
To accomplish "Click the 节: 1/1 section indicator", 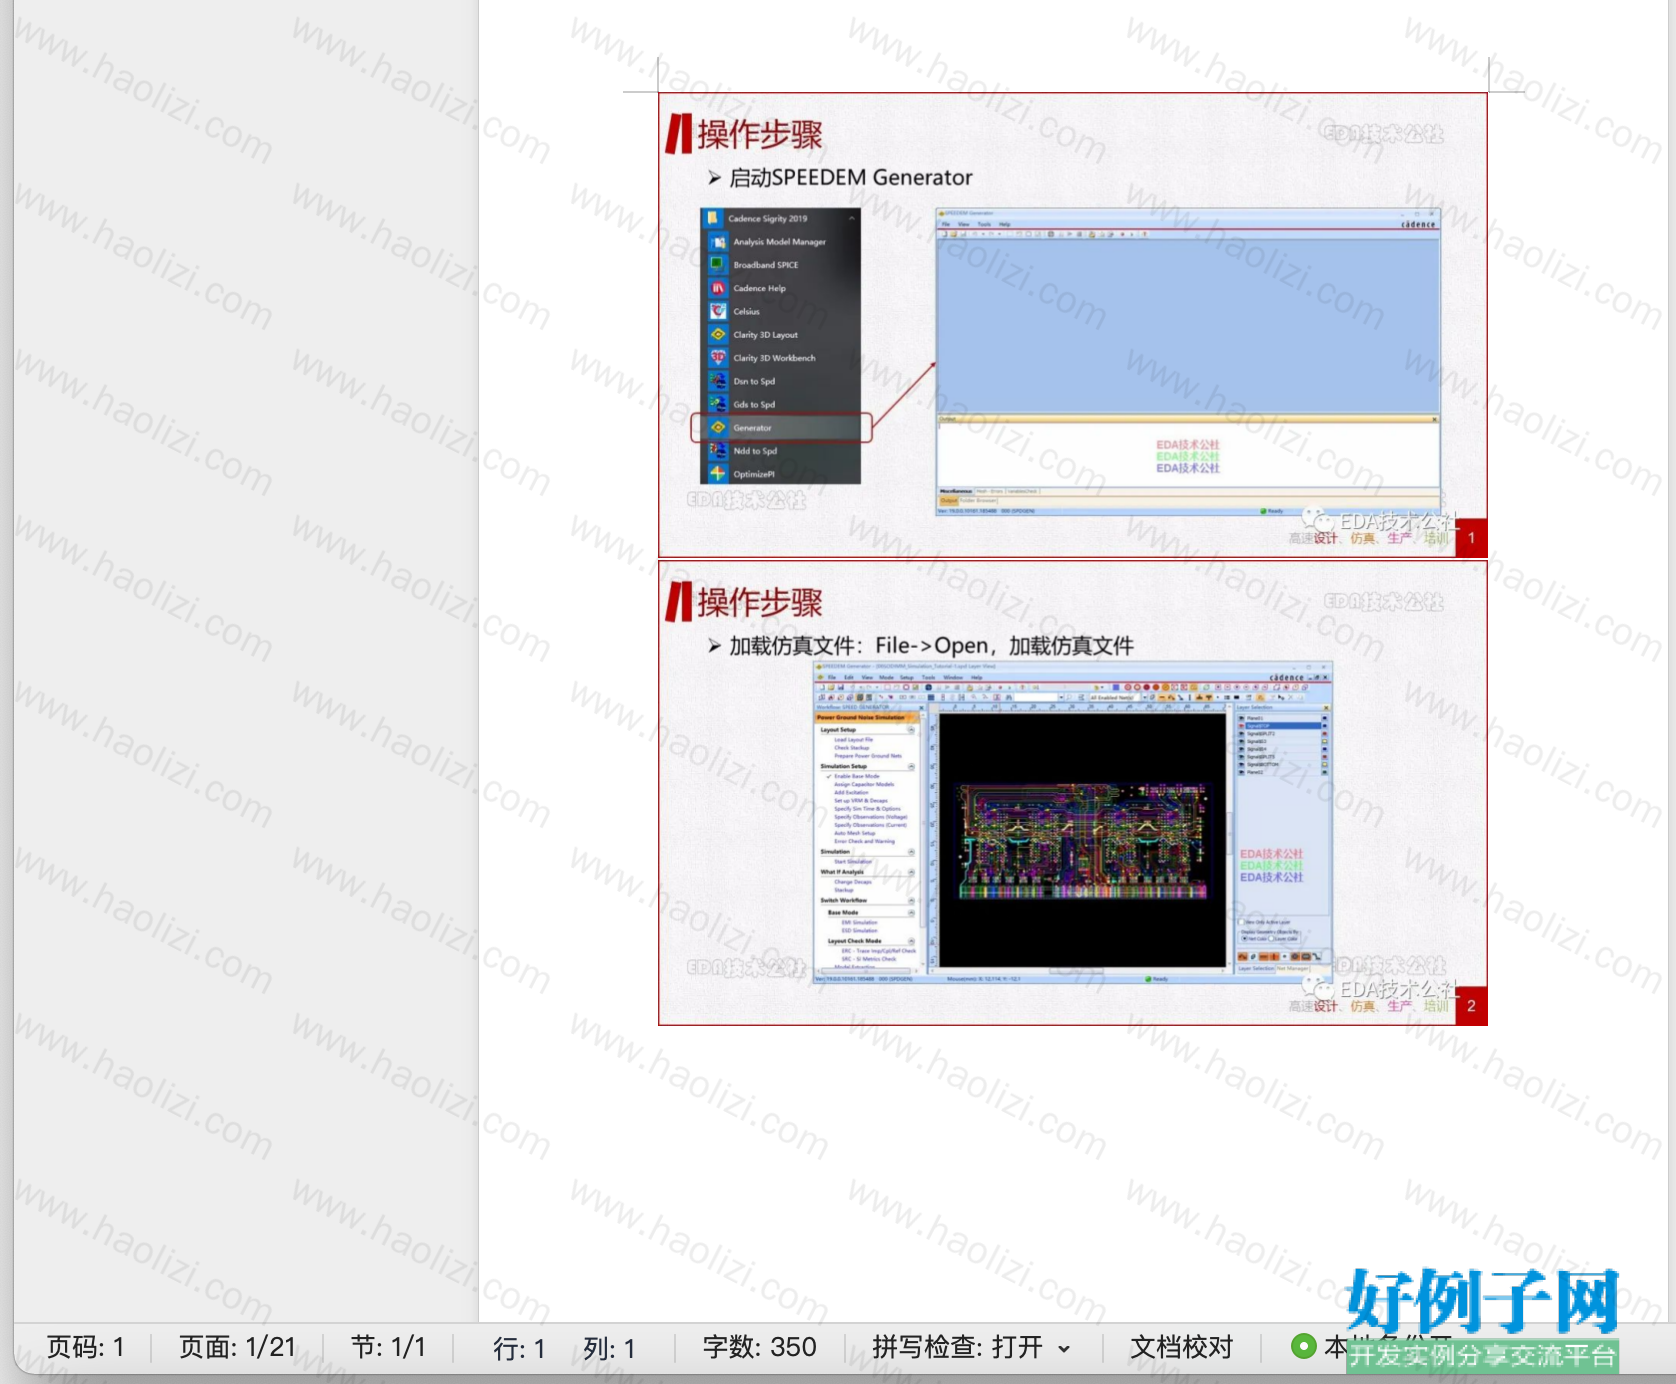I will click(388, 1347).
